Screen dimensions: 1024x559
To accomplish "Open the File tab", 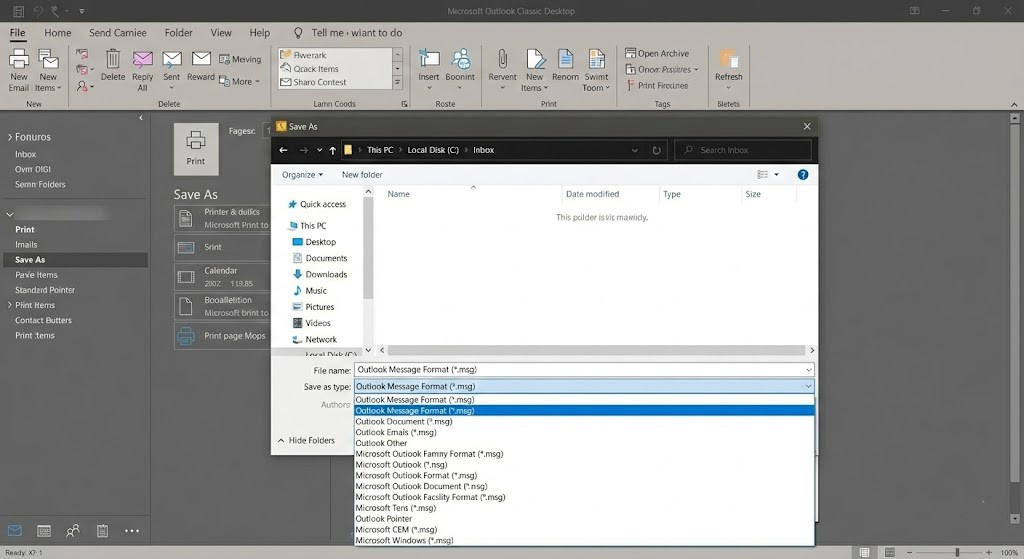I will point(18,33).
